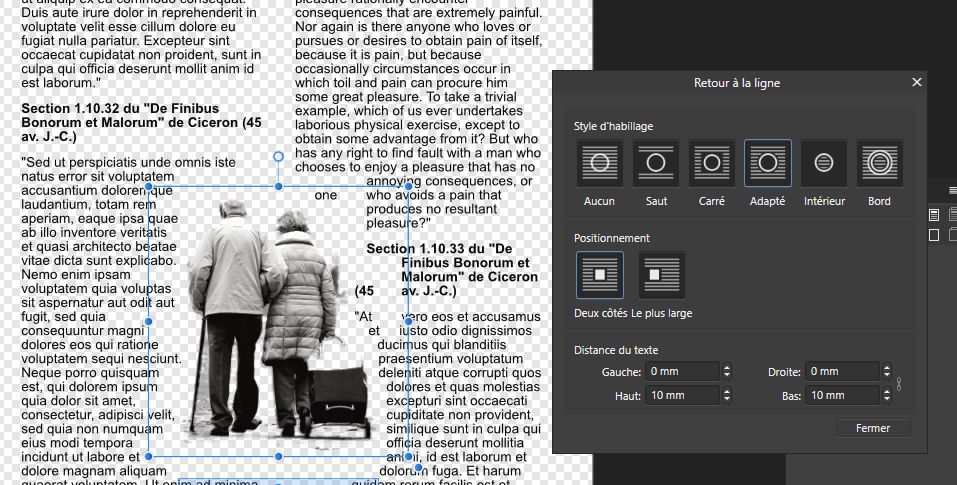Screen dimensions: 957x485
Task: Click the text "est laborum."
Action: [60, 82]
